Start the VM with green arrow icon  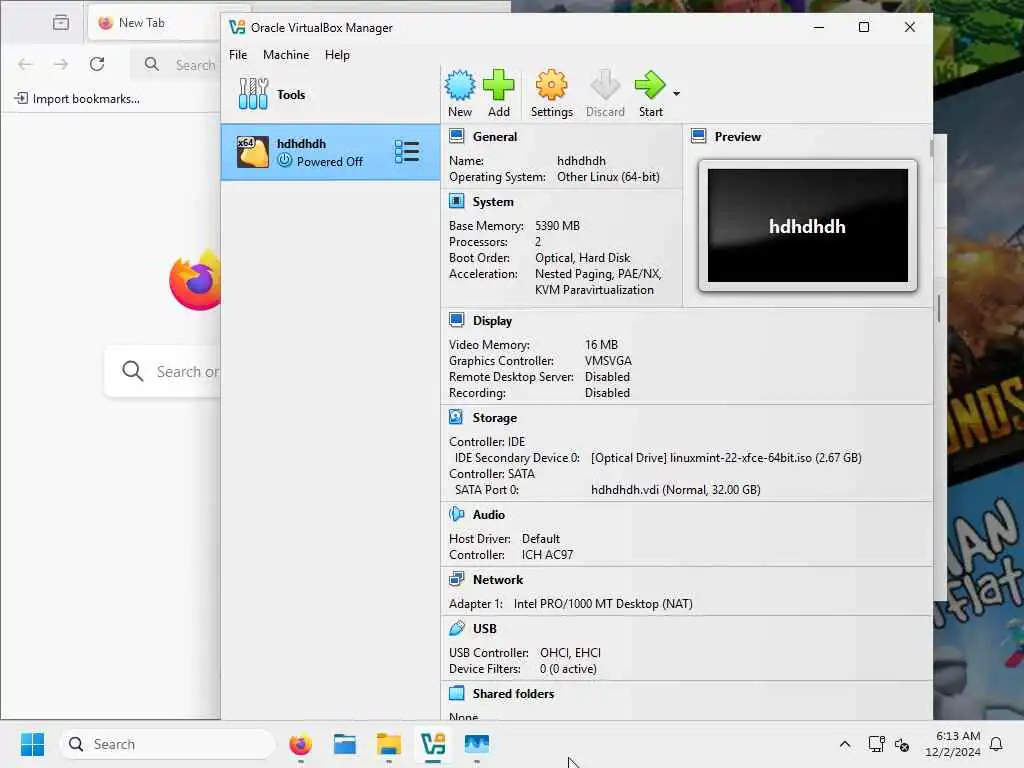650,86
